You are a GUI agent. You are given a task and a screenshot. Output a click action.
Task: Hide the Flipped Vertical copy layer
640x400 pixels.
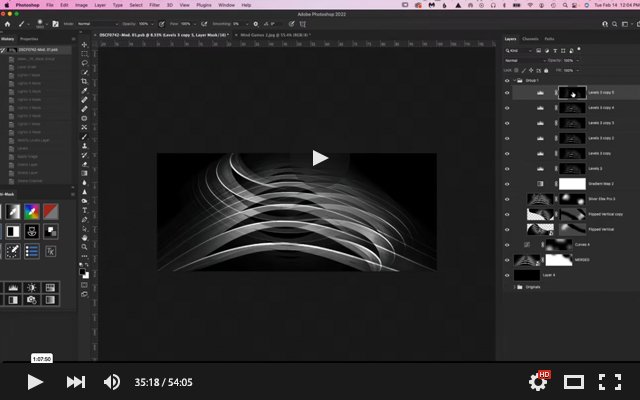pyautogui.click(x=507, y=214)
